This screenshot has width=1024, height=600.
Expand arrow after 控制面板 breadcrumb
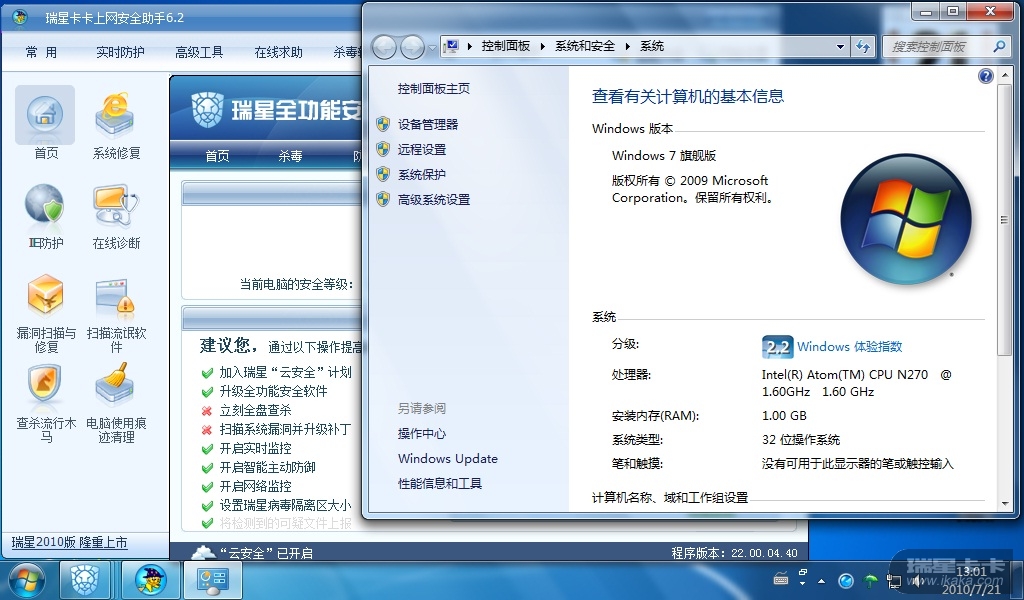click(542, 46)
